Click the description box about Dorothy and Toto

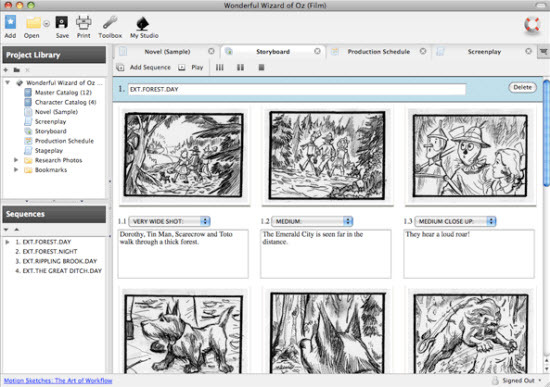pyautogui.click(x=183, y=254)
